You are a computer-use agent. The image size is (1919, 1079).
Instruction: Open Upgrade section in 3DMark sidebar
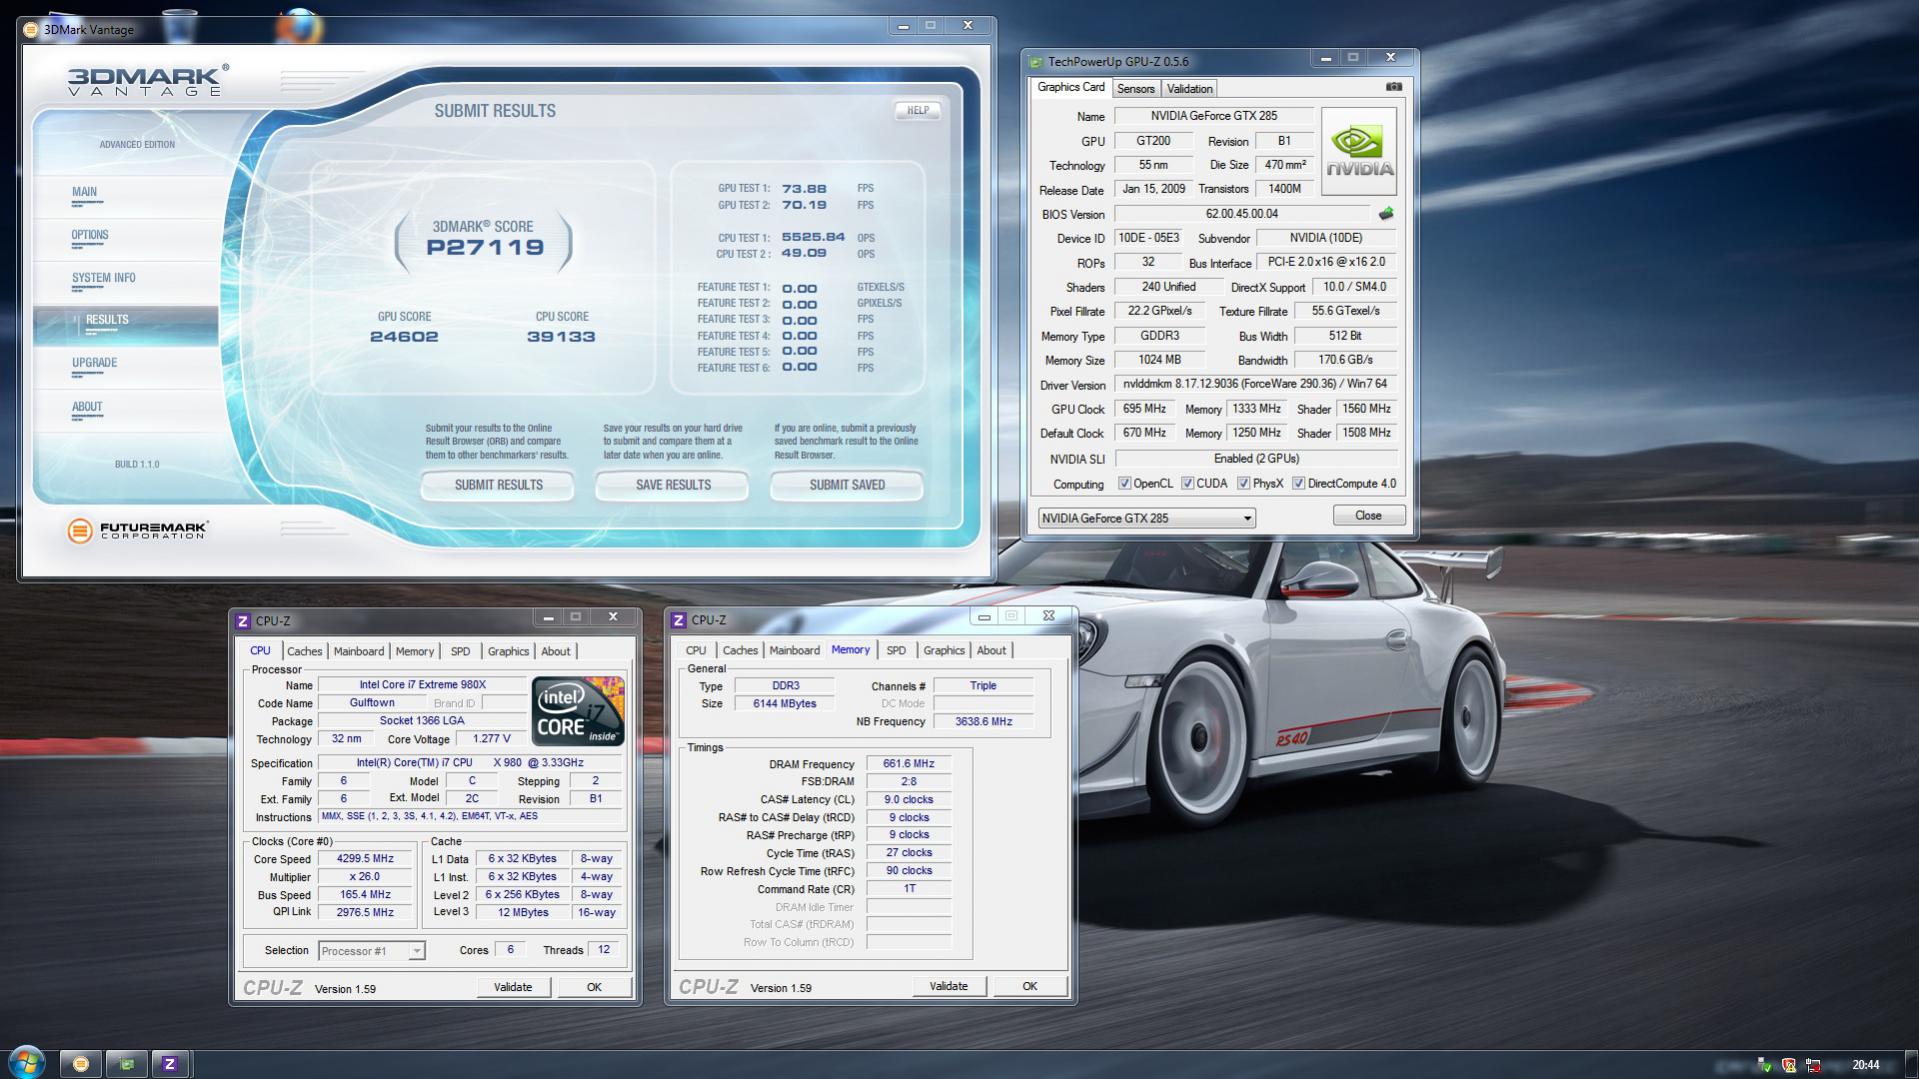tap(126, 367)
